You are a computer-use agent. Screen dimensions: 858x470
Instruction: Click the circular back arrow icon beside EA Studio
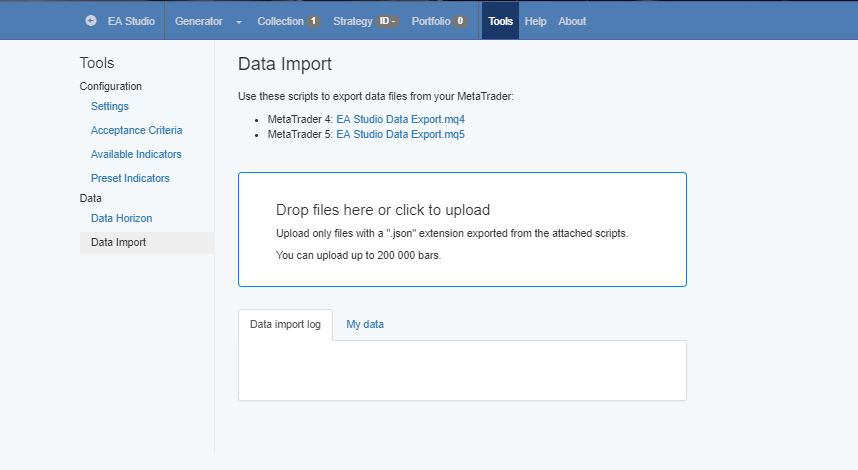coord(91,21)
